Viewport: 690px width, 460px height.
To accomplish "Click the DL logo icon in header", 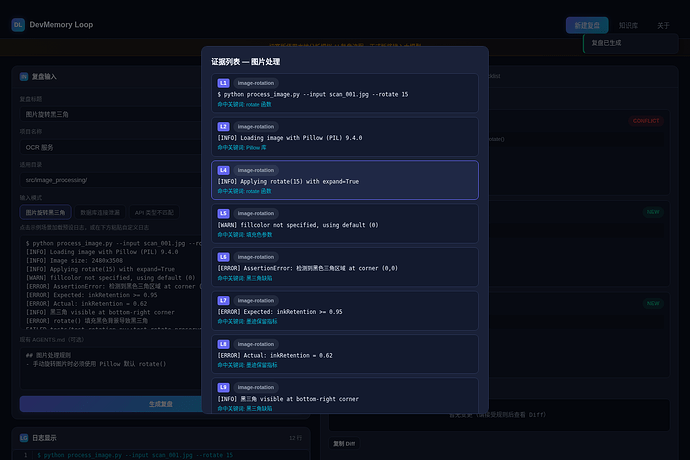I will tap(18, 25).
